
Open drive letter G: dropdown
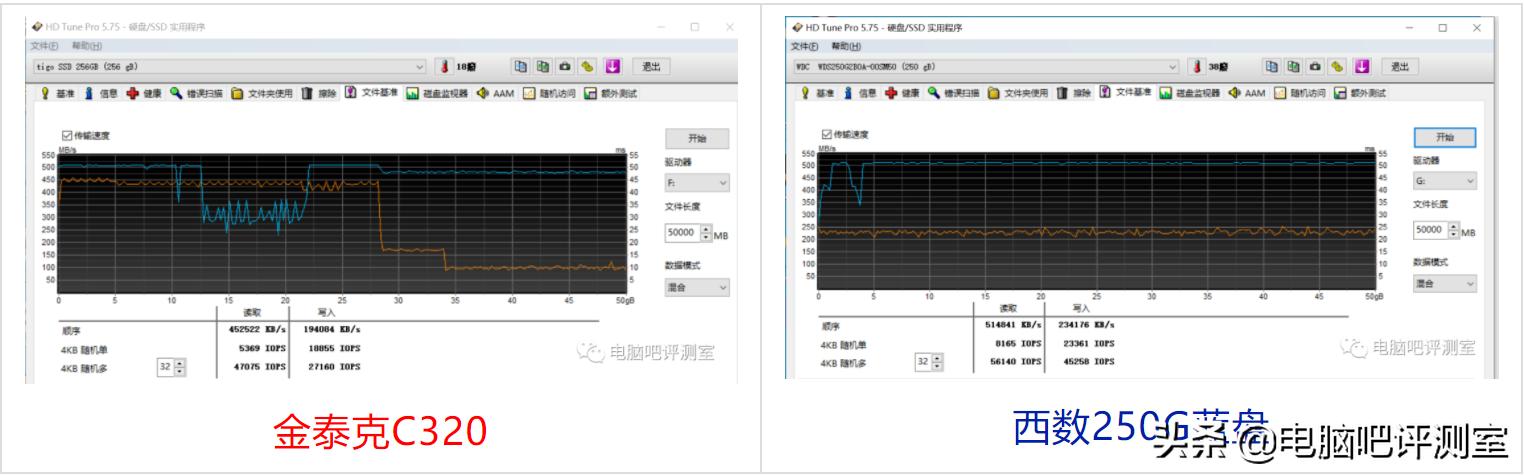[x=1445, y=181]
